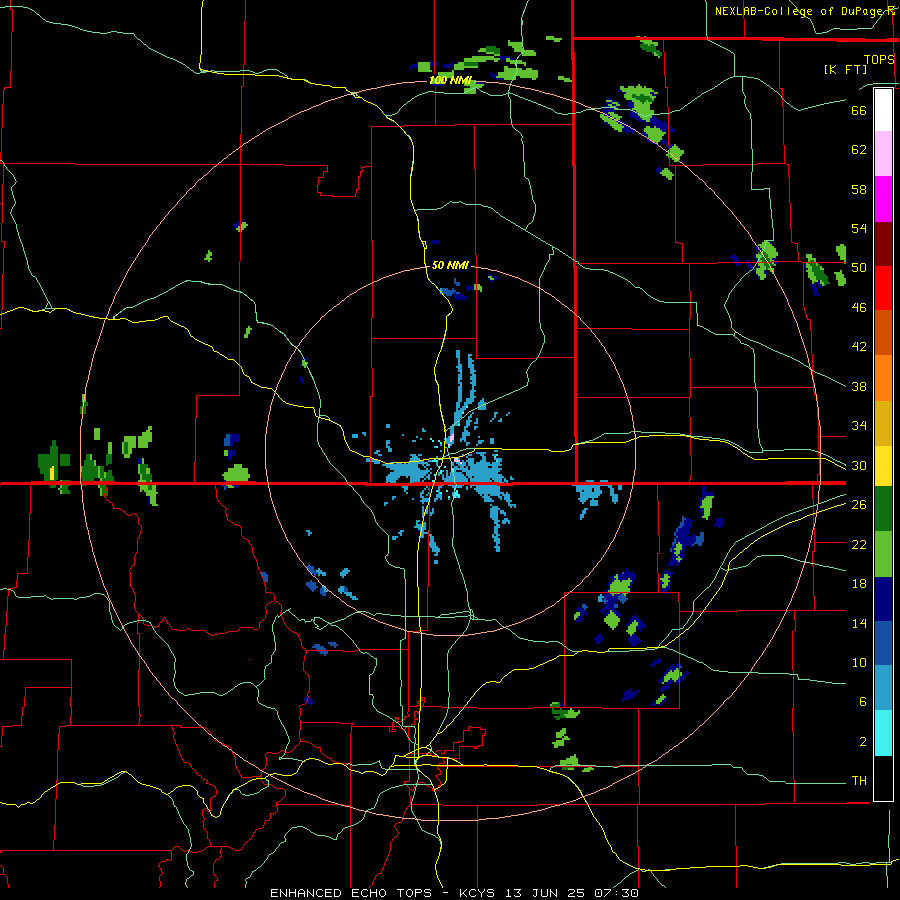The width and height of the screenshot is (900, 900).
Task: Click the legend value 22
Action: tap(859, 544)
